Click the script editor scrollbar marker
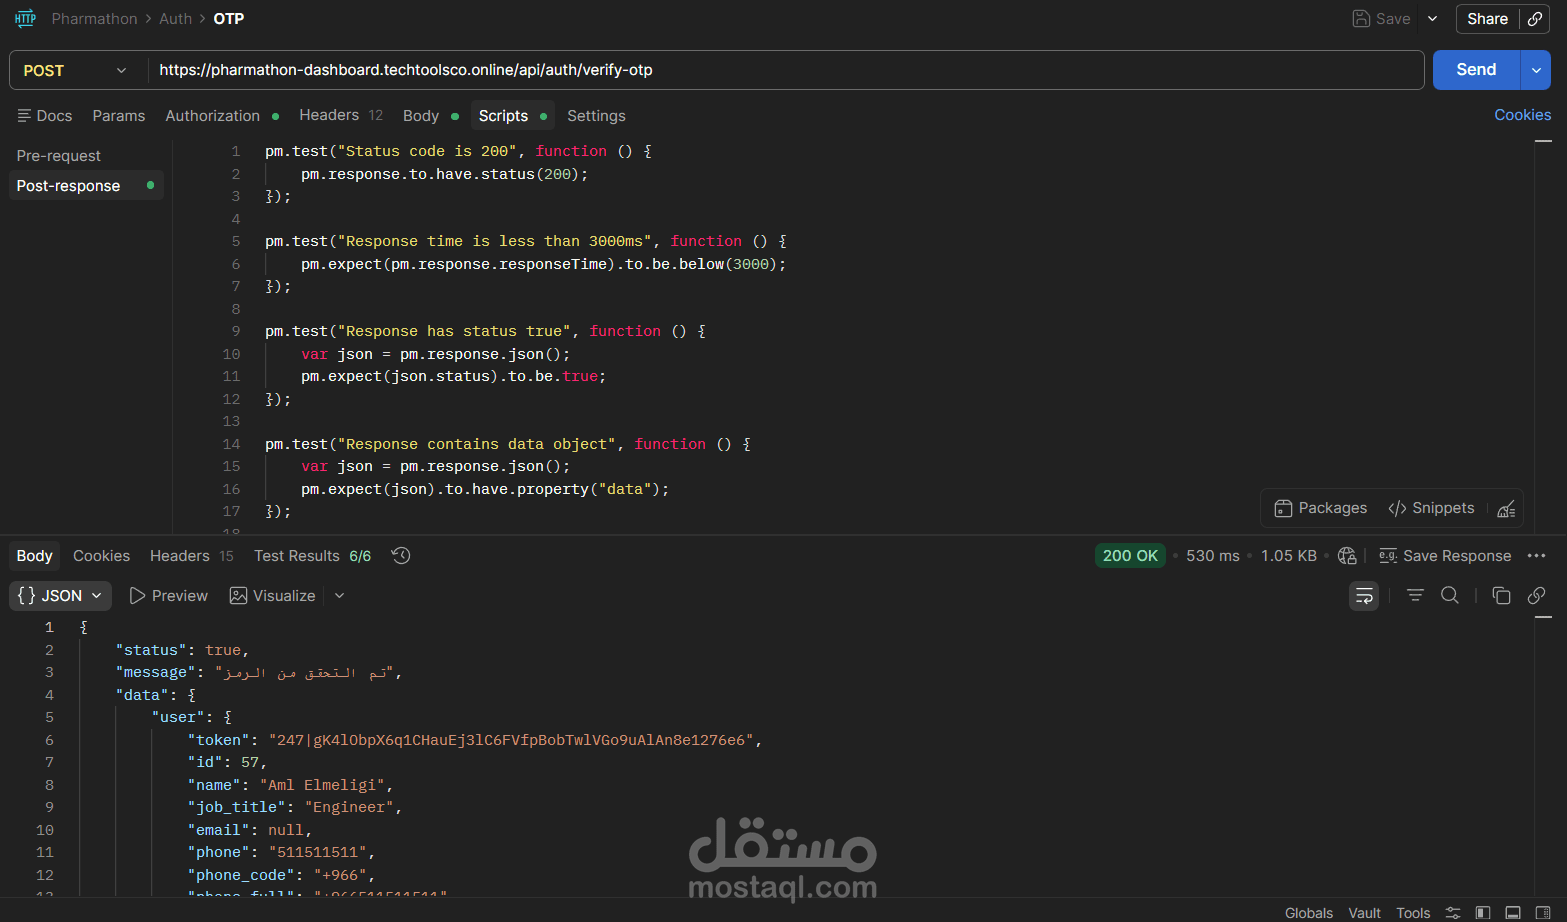 (1543, 141)
